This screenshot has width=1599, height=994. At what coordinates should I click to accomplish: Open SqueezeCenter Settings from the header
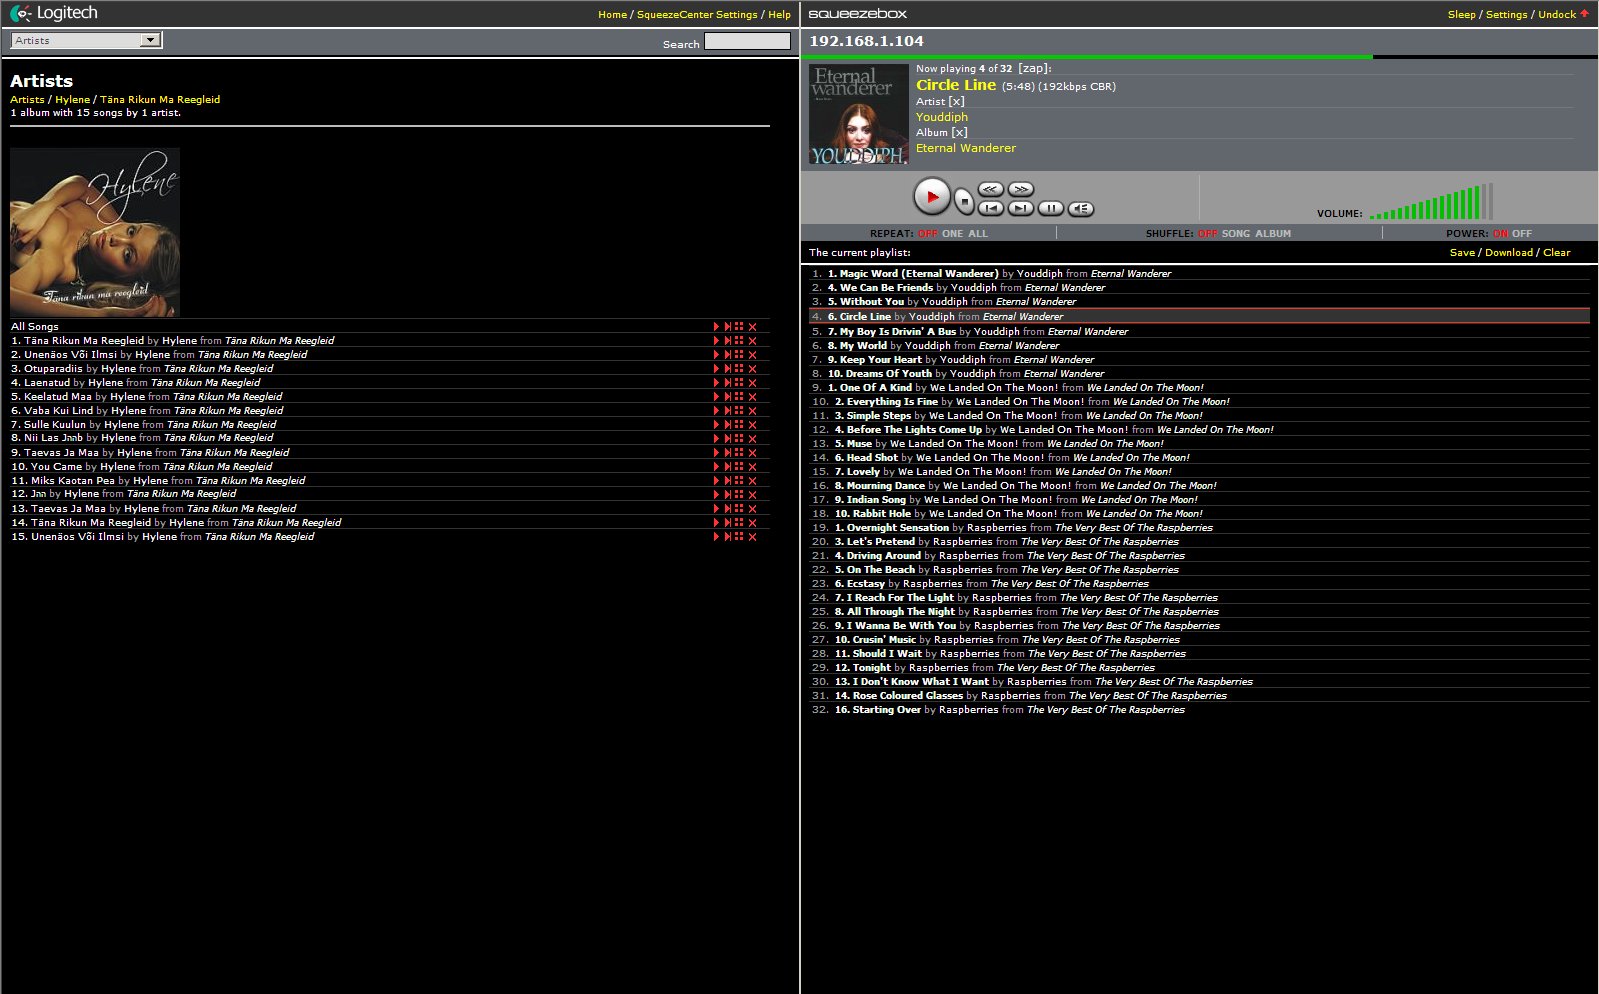[697, 15]
